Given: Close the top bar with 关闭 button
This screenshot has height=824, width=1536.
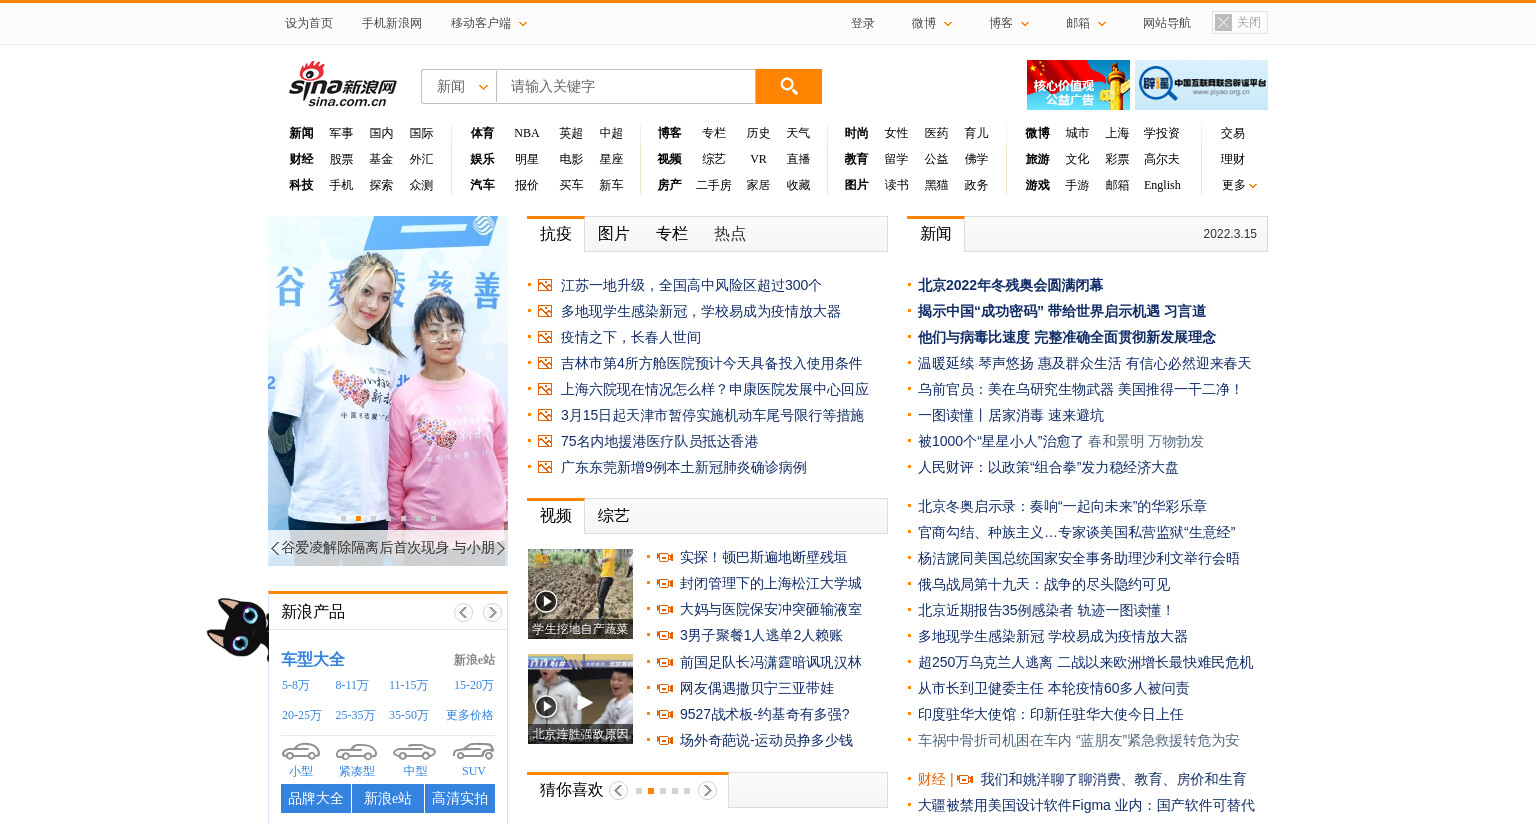Looking at the screenshot, I should click(1240, 22).
